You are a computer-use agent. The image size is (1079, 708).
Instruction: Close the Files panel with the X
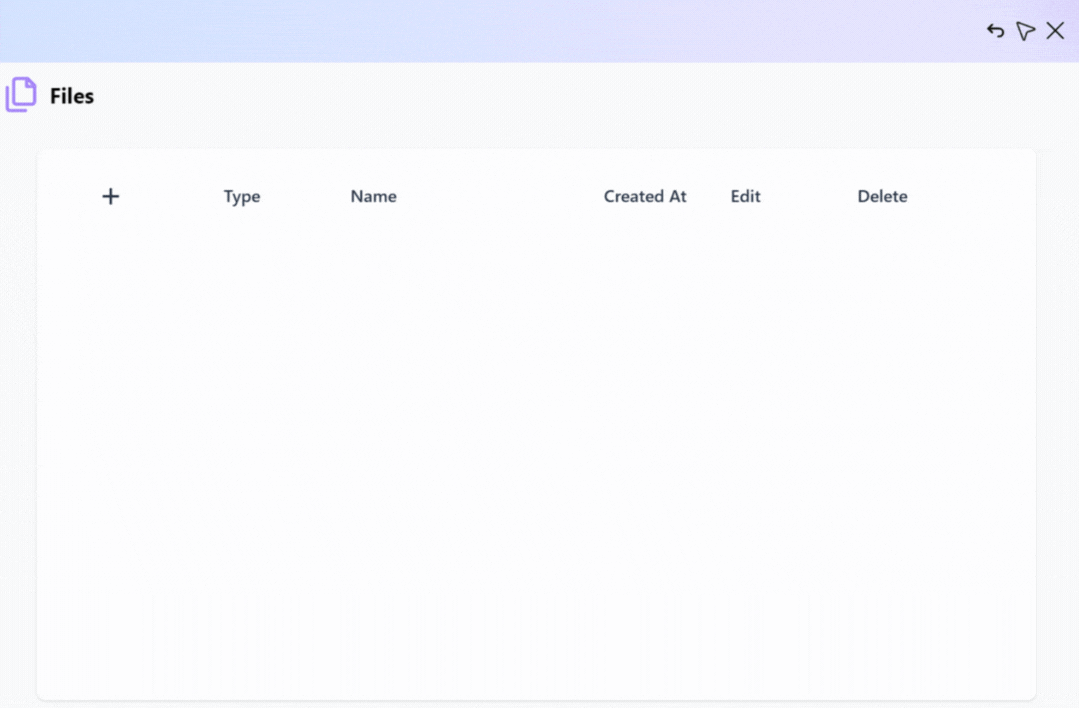[x=1055, y=30]
